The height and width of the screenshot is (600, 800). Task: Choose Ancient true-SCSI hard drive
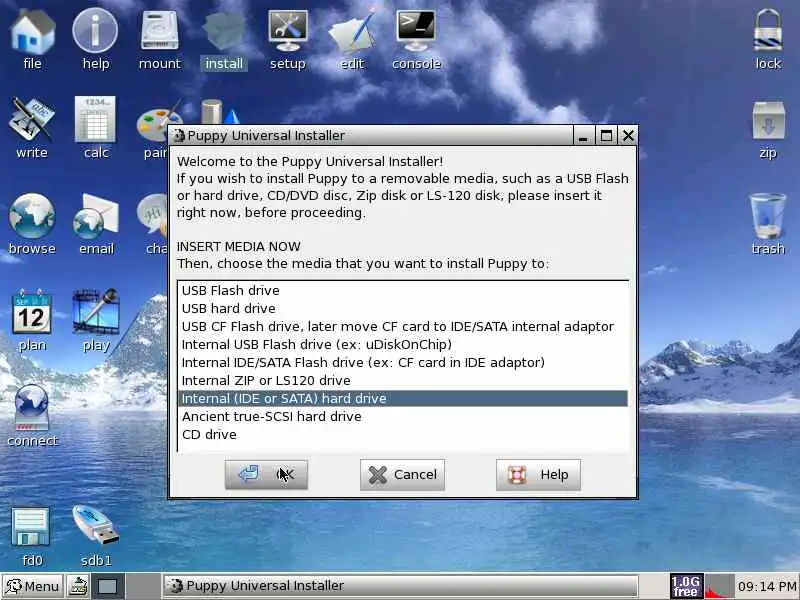(403, 416)
